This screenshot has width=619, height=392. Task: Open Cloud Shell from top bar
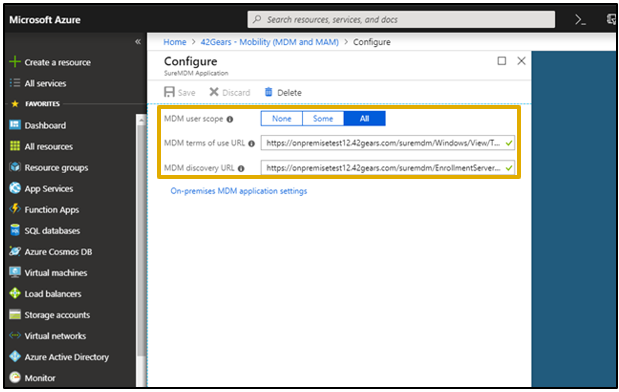[x=580, y=20]
